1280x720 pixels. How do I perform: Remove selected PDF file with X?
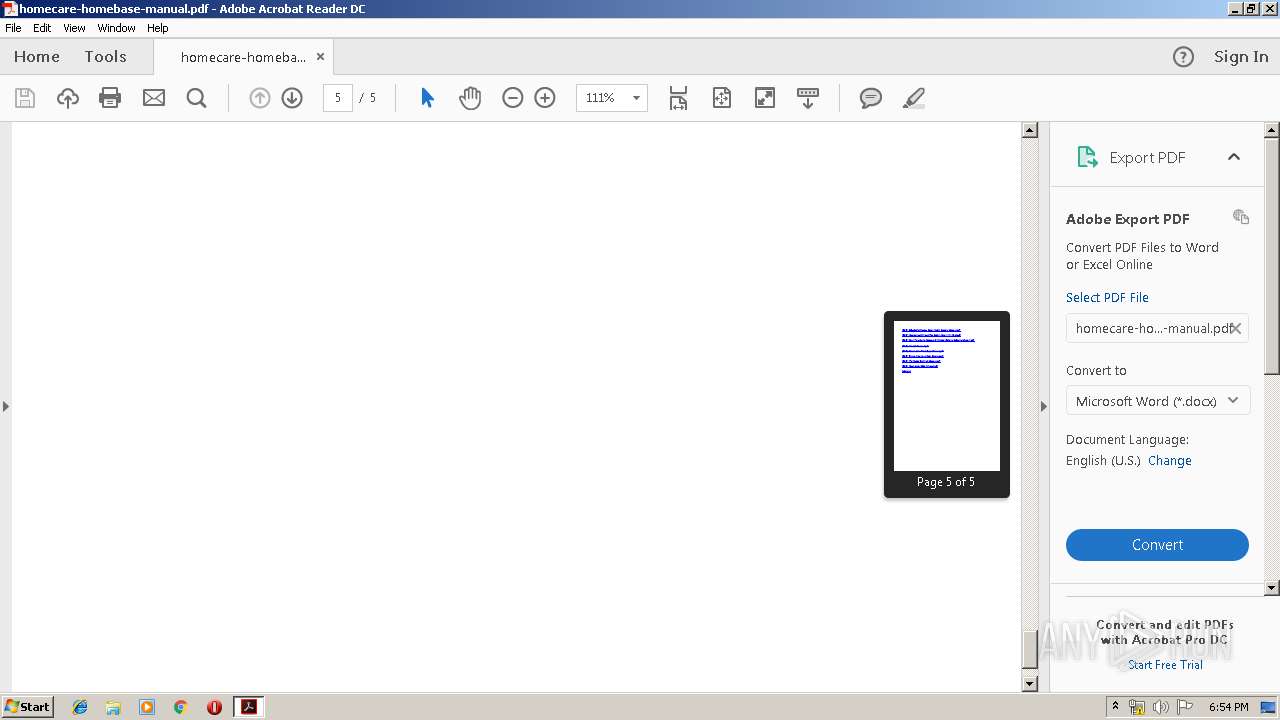click(x=1236, y=328)
